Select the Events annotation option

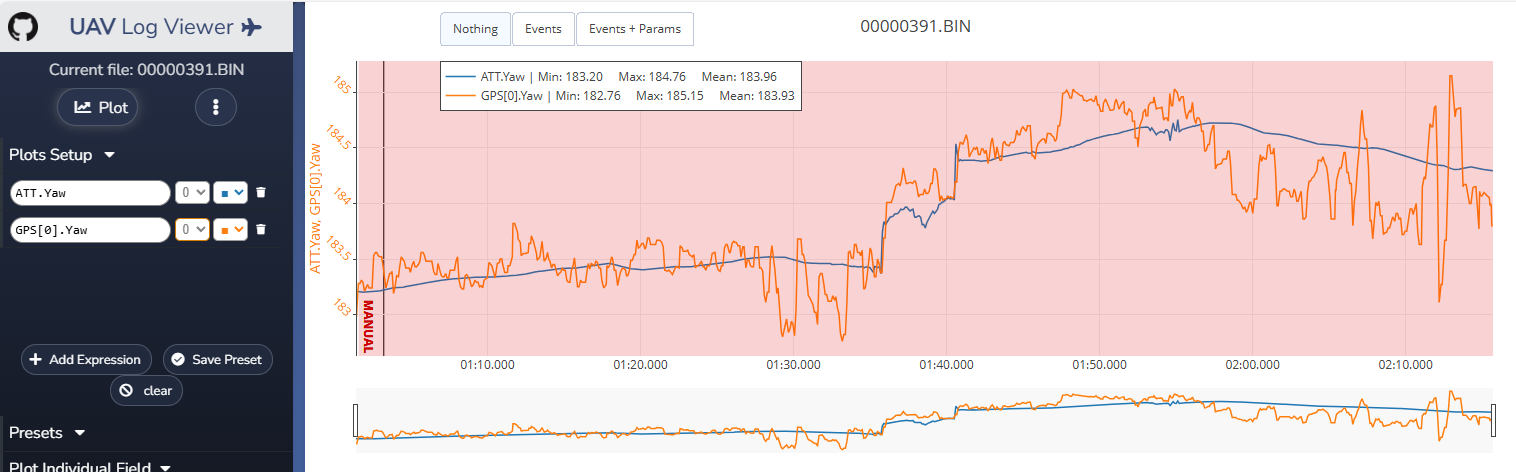[x=543, y=29]
